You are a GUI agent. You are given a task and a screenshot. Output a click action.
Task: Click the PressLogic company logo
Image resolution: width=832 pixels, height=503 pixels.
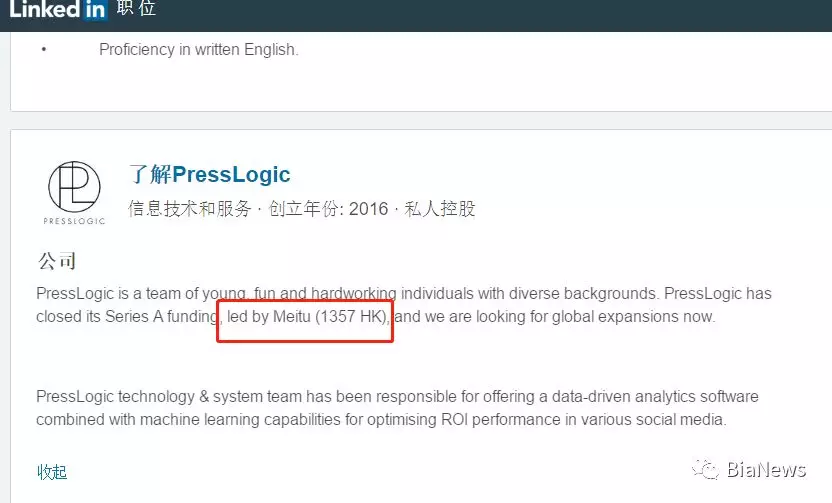pyautogui.click(x=74, y=193)
